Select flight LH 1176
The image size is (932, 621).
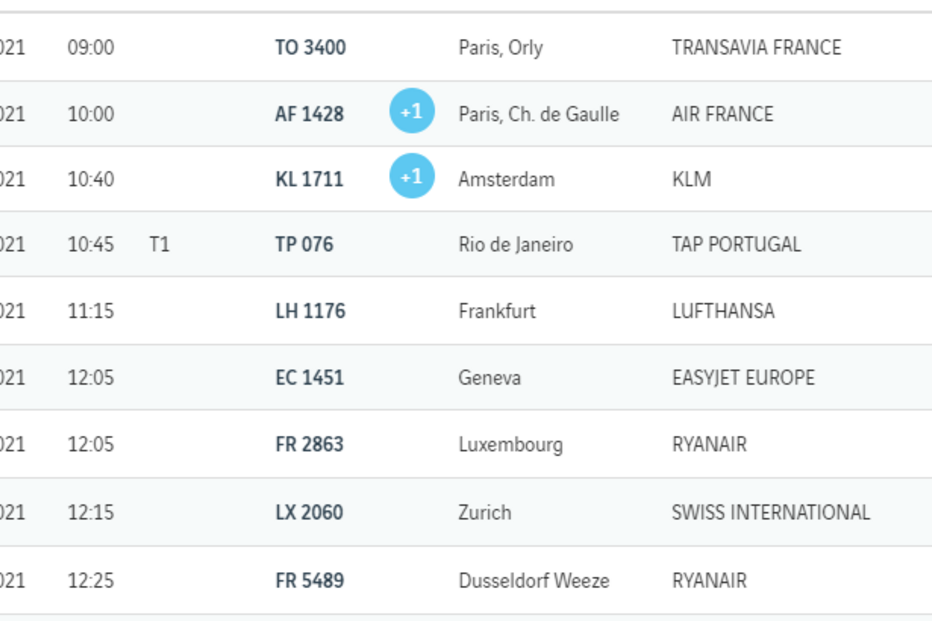point(310,311)
